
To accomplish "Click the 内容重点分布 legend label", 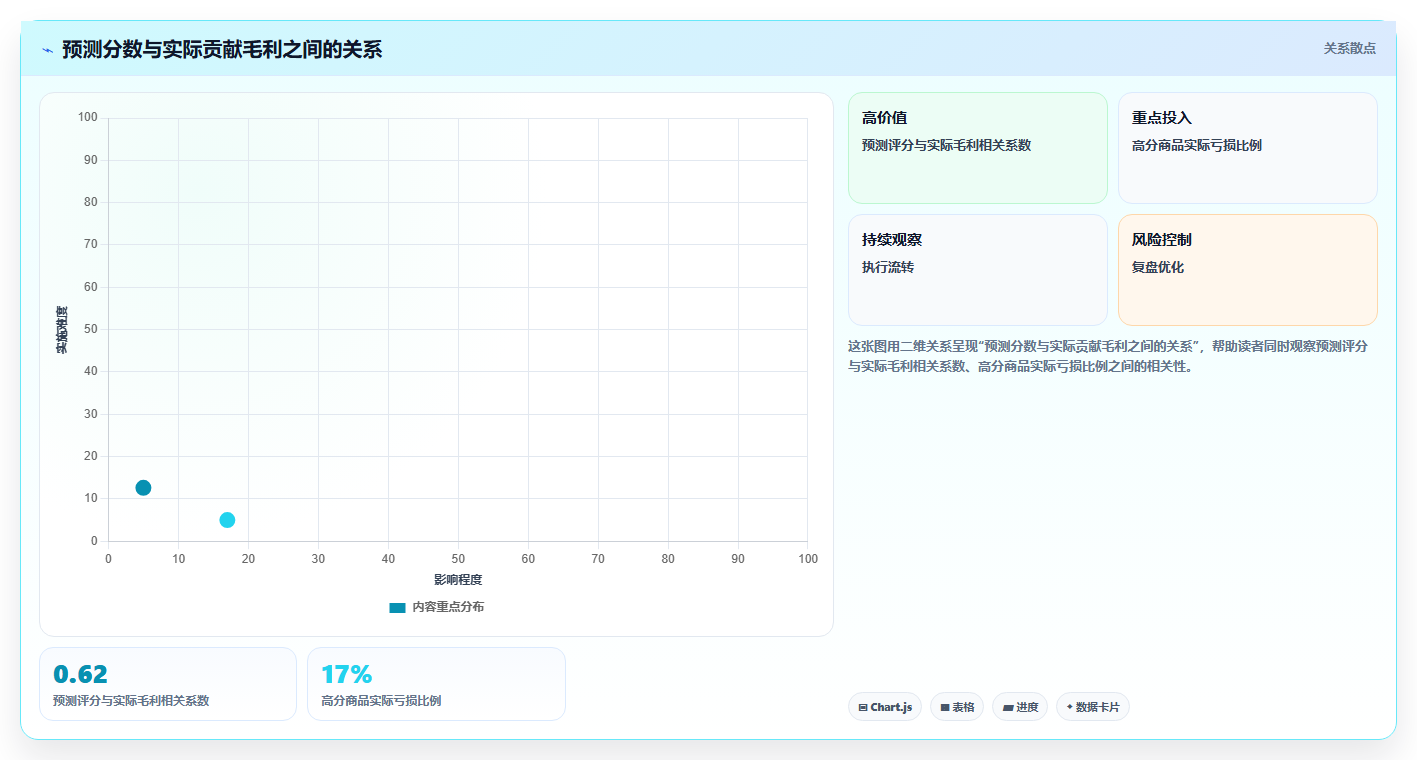I will (x=448, y=607).
